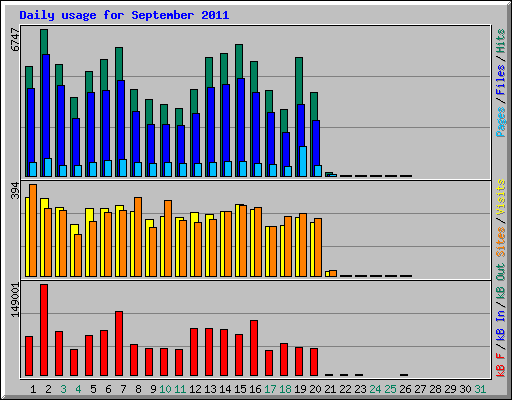Click green day label 31
Viewport: 512px width, 400px height.
point(480,389)
